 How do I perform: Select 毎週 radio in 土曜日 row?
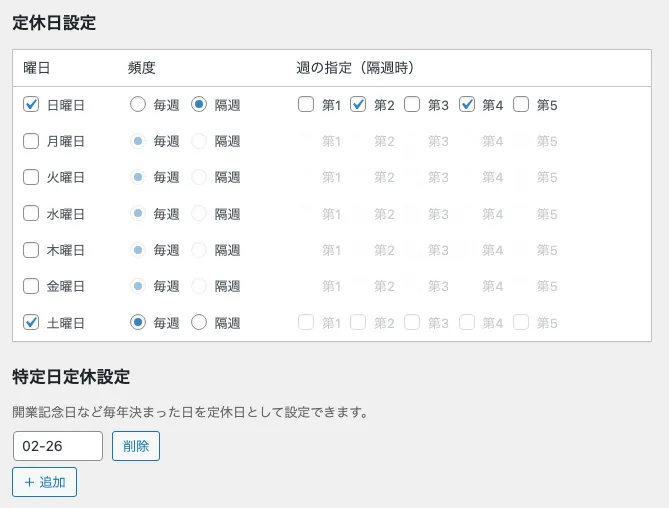click(138, 323)
